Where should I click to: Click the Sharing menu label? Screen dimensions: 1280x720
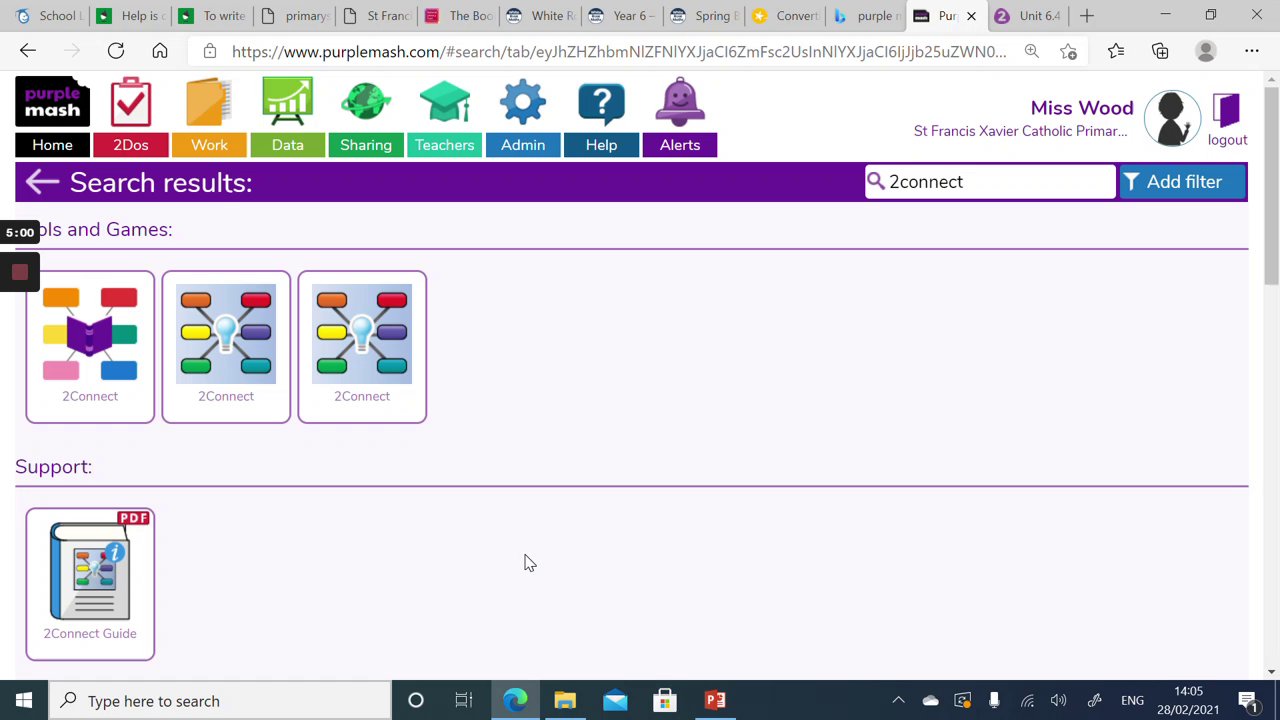click(x=366, y=145)
